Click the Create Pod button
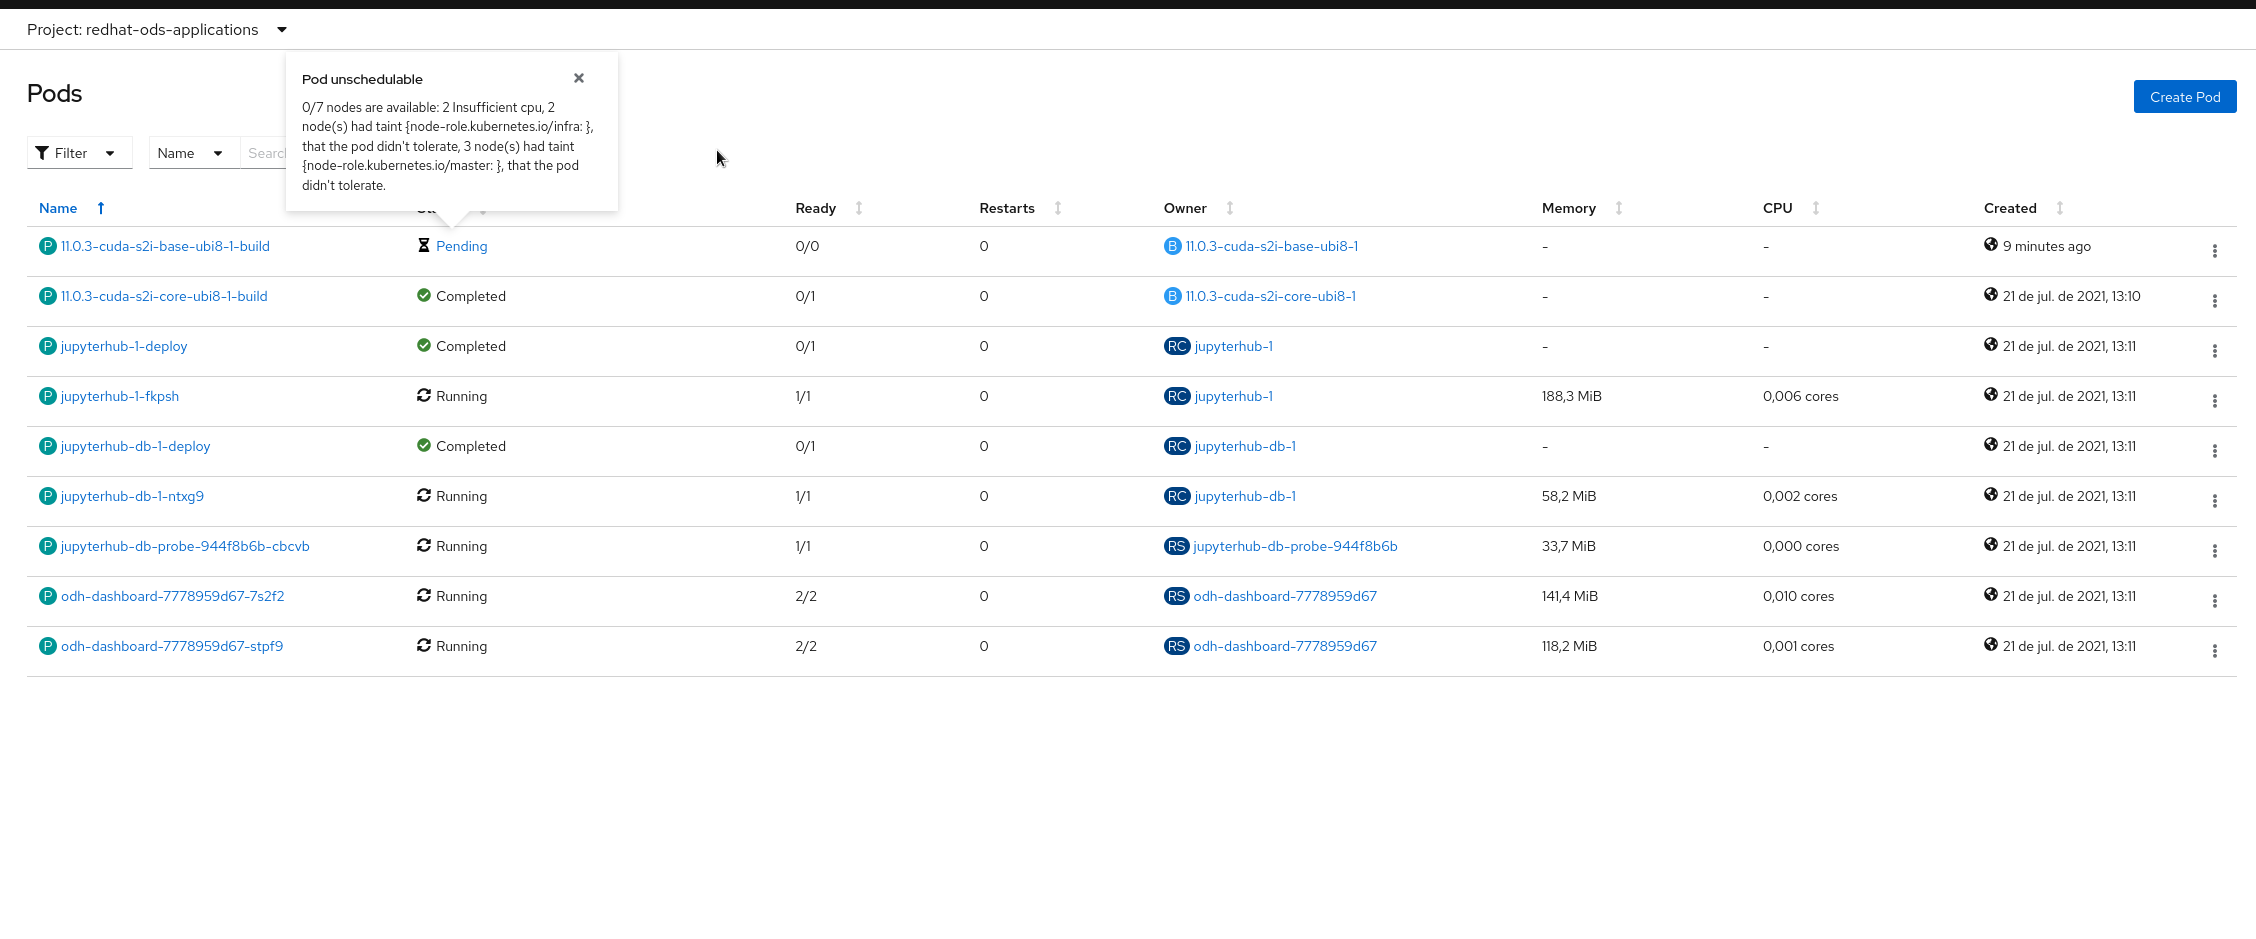This screenshot has width=2256, height=939. click(2184, 97)
